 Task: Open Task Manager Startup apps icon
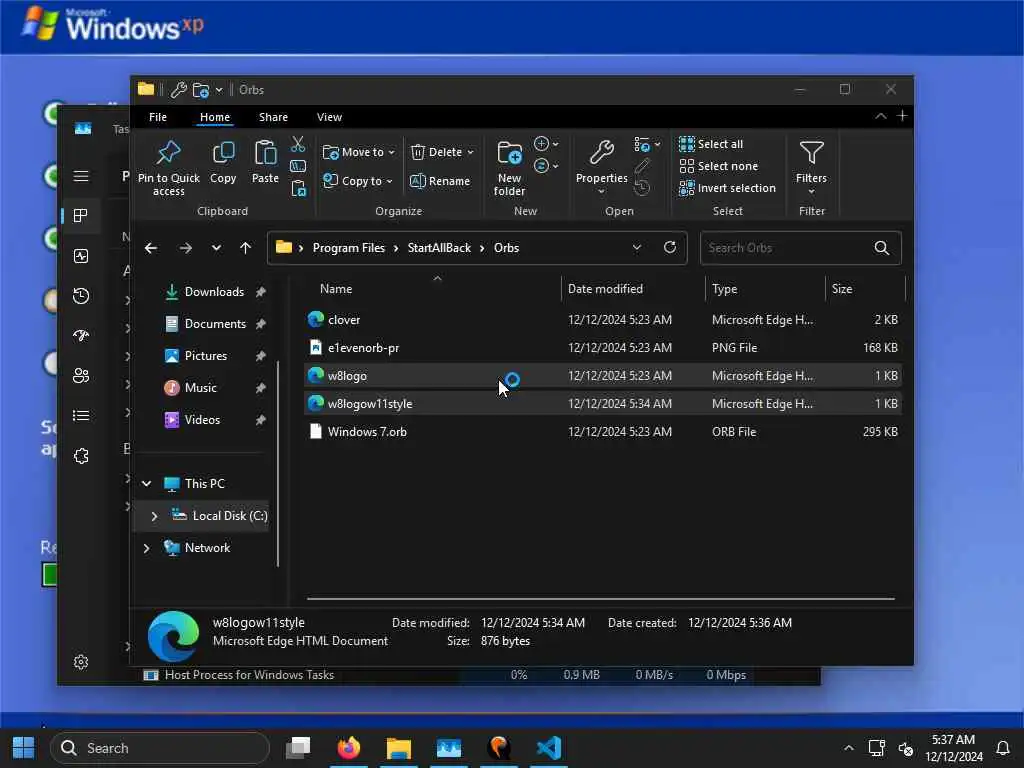pyautogui.click(x=81, y=336)
